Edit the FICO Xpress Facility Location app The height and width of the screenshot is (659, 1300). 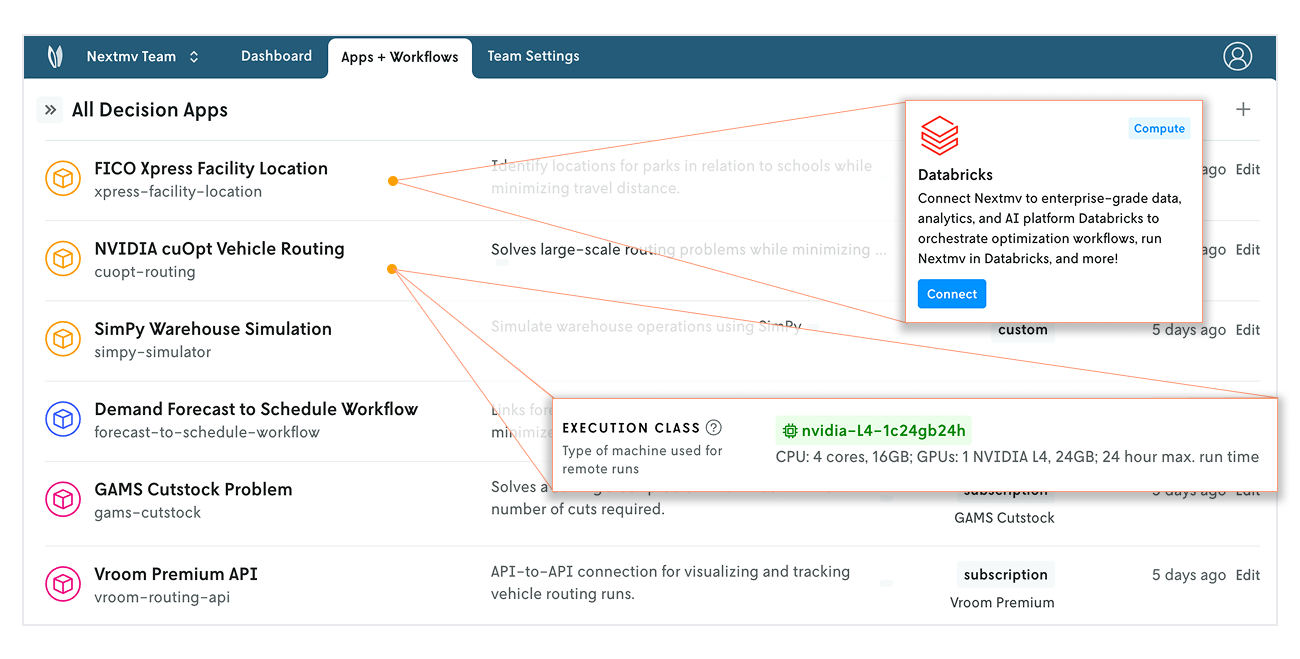(1247, 170)
